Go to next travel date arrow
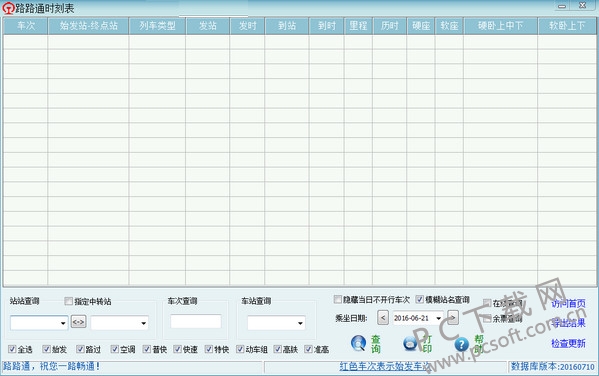Screen dimensions: 599x376 click(452, 318)
